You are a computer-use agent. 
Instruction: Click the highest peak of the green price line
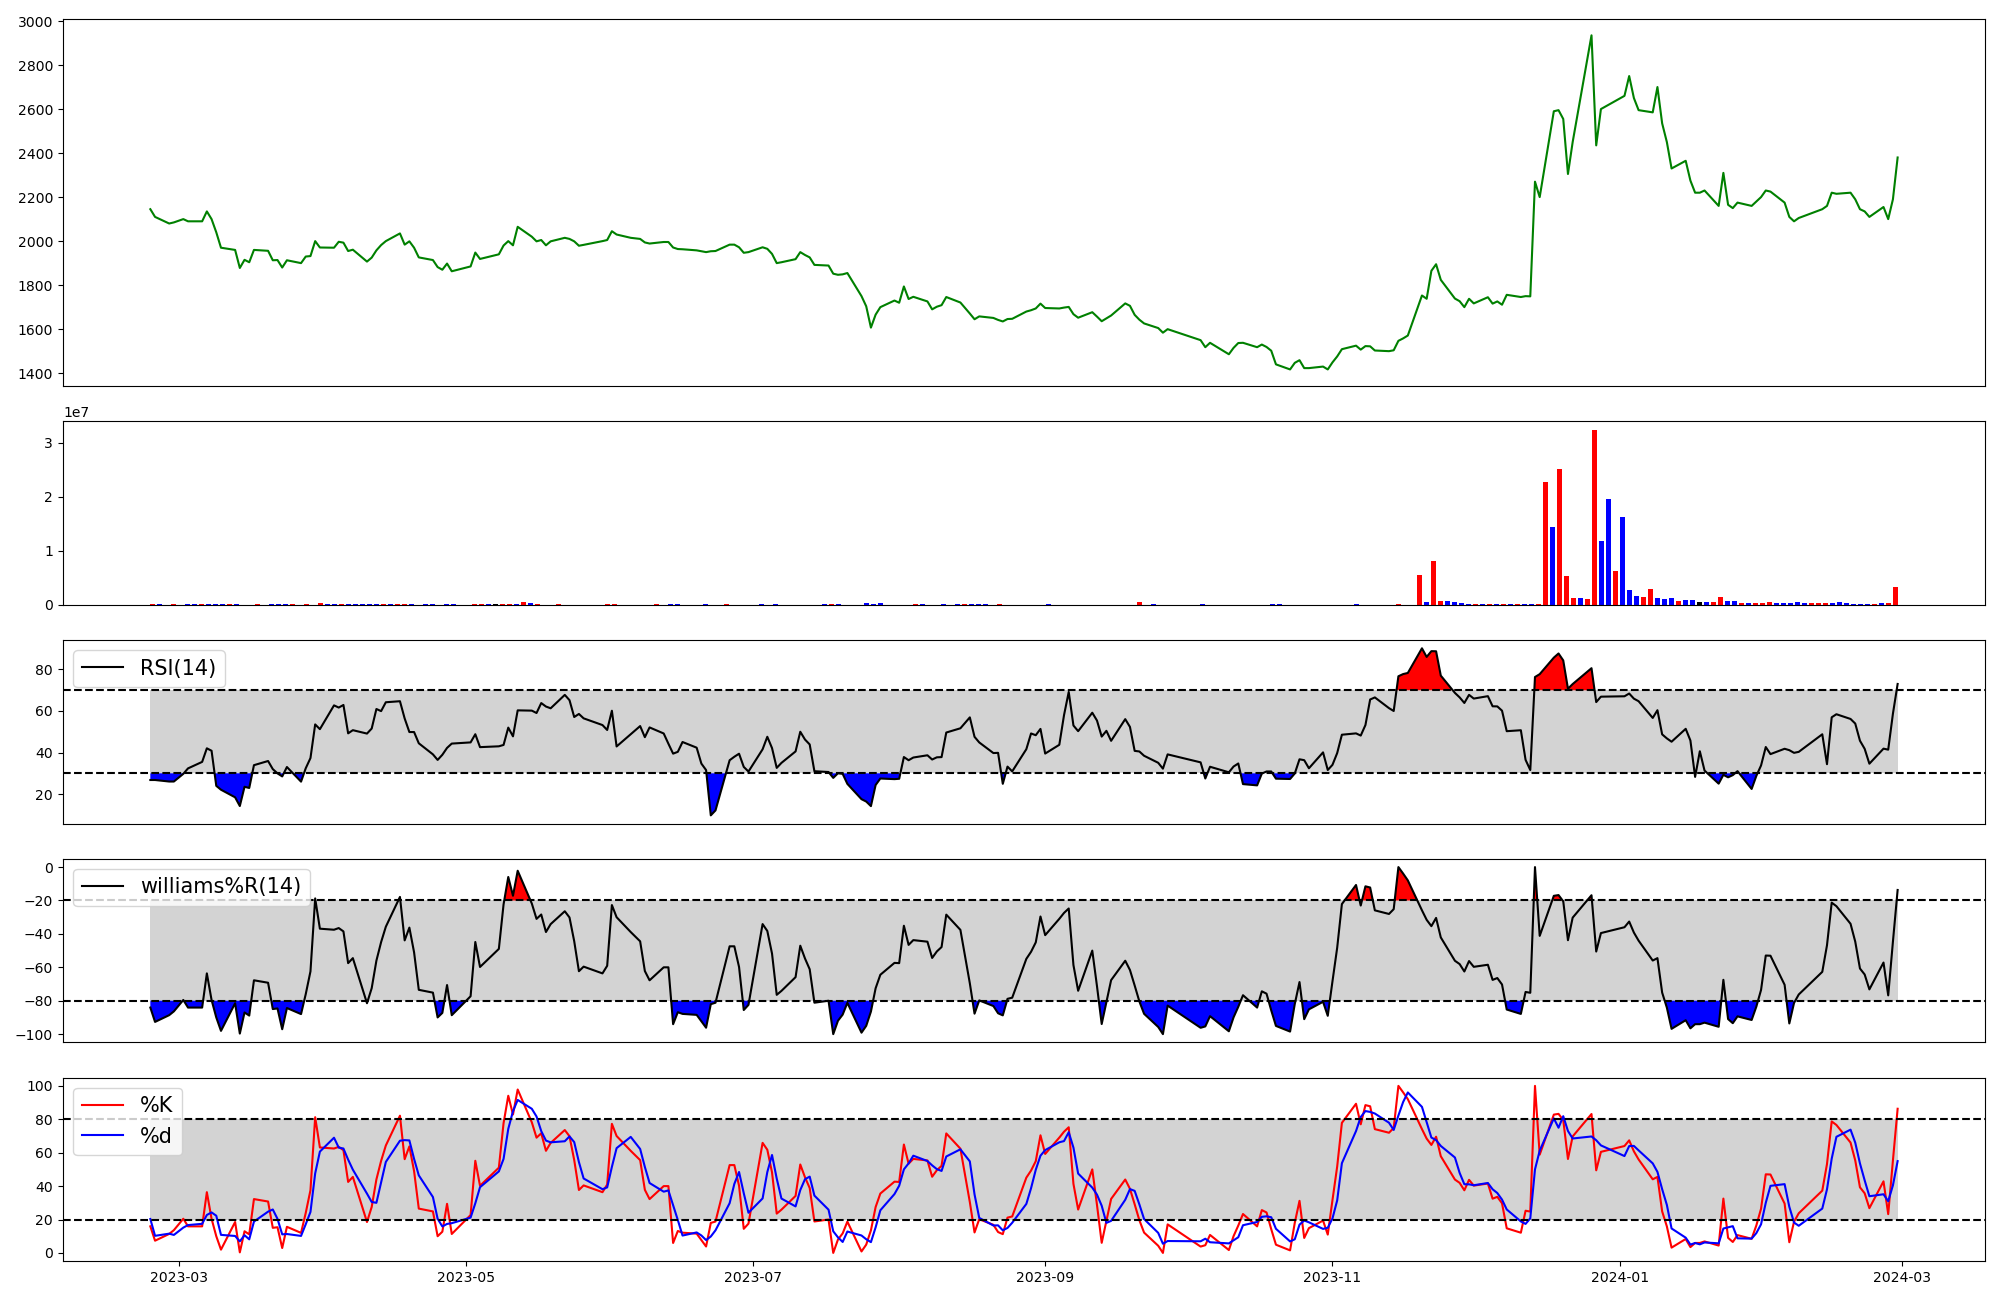pos(1591,37)
